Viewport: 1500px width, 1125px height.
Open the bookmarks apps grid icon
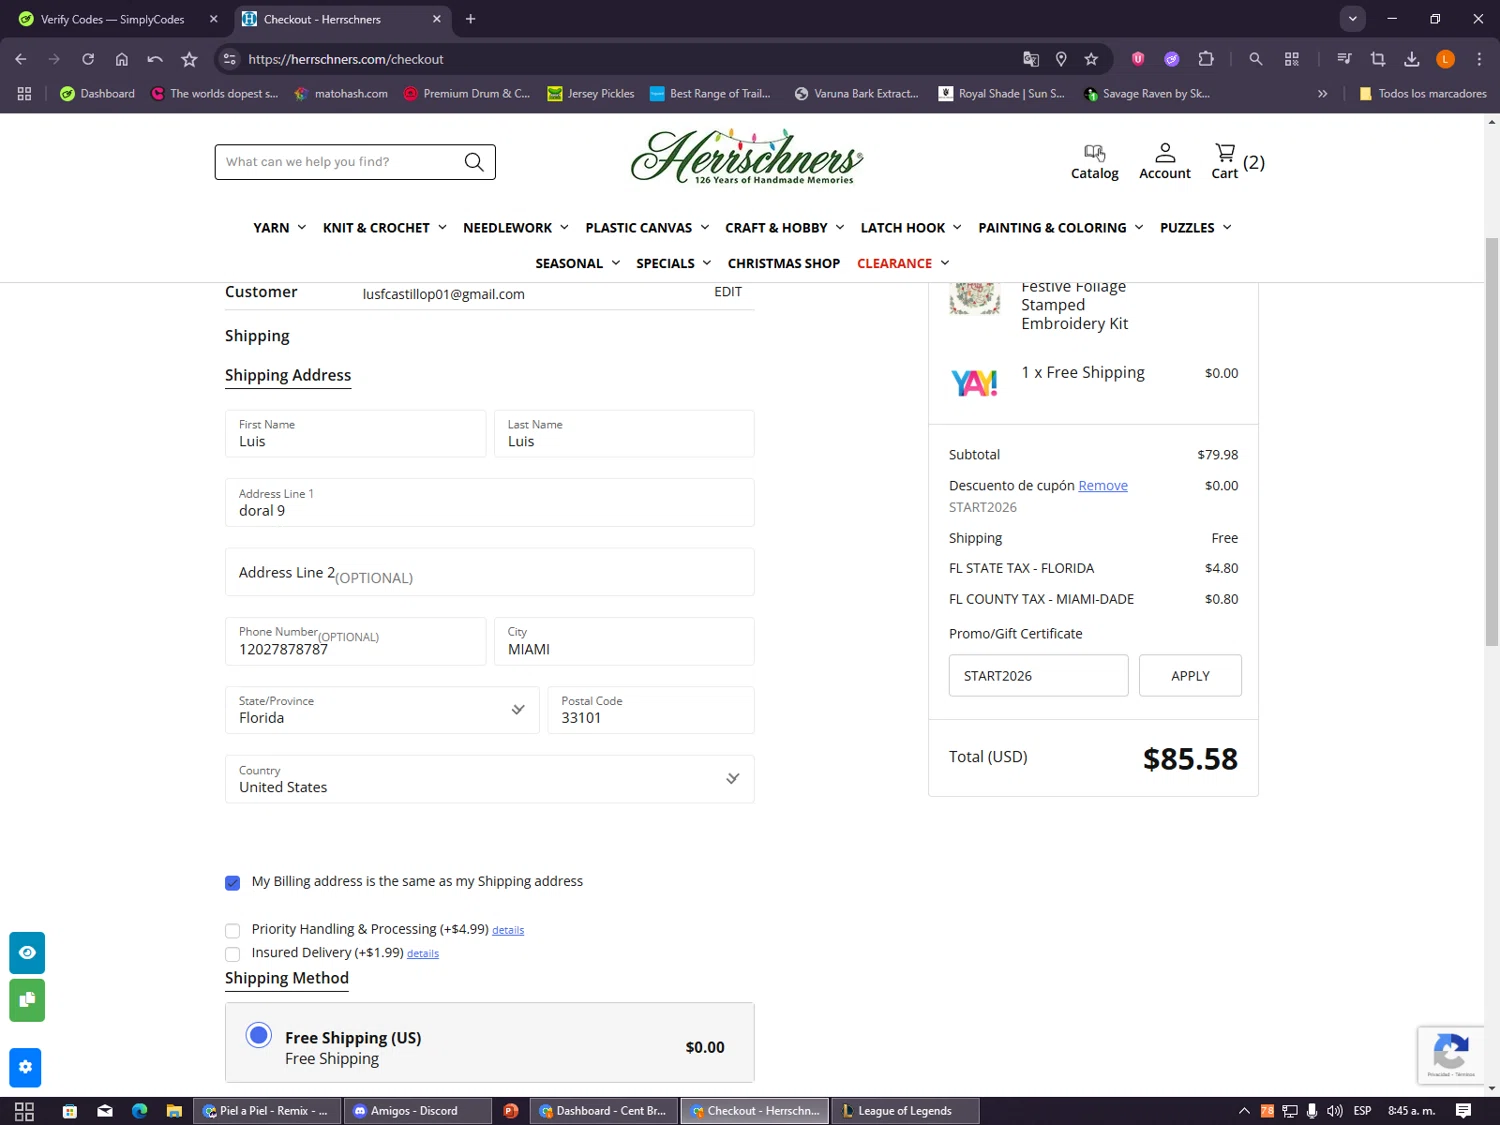coord(25,93)
